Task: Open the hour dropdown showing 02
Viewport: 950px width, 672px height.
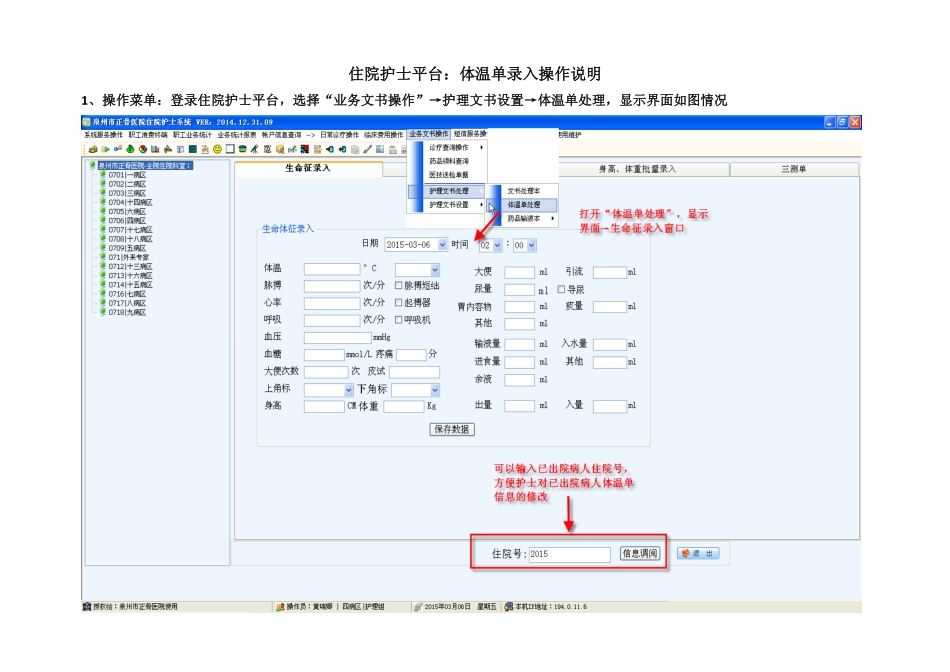Action: click(x=497, y=245)
